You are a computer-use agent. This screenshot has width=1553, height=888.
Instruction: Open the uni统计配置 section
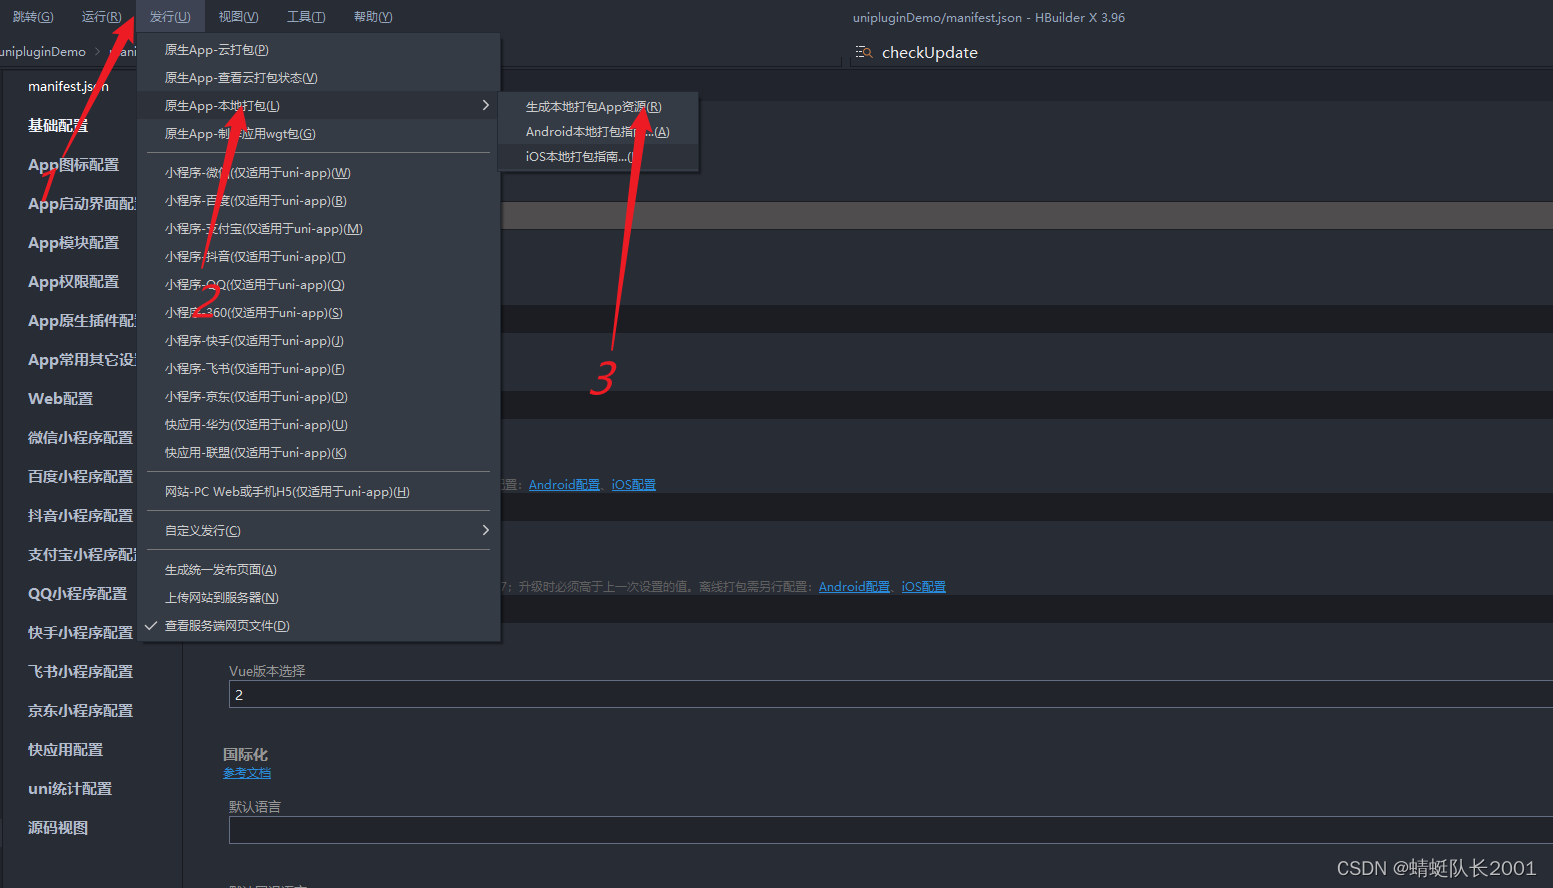(x=70, y=789)
